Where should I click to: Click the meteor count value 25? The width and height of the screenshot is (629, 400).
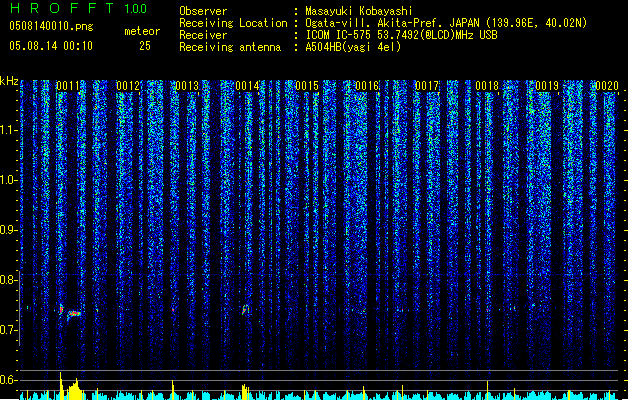pyautogui.click(x=145, y=46)
